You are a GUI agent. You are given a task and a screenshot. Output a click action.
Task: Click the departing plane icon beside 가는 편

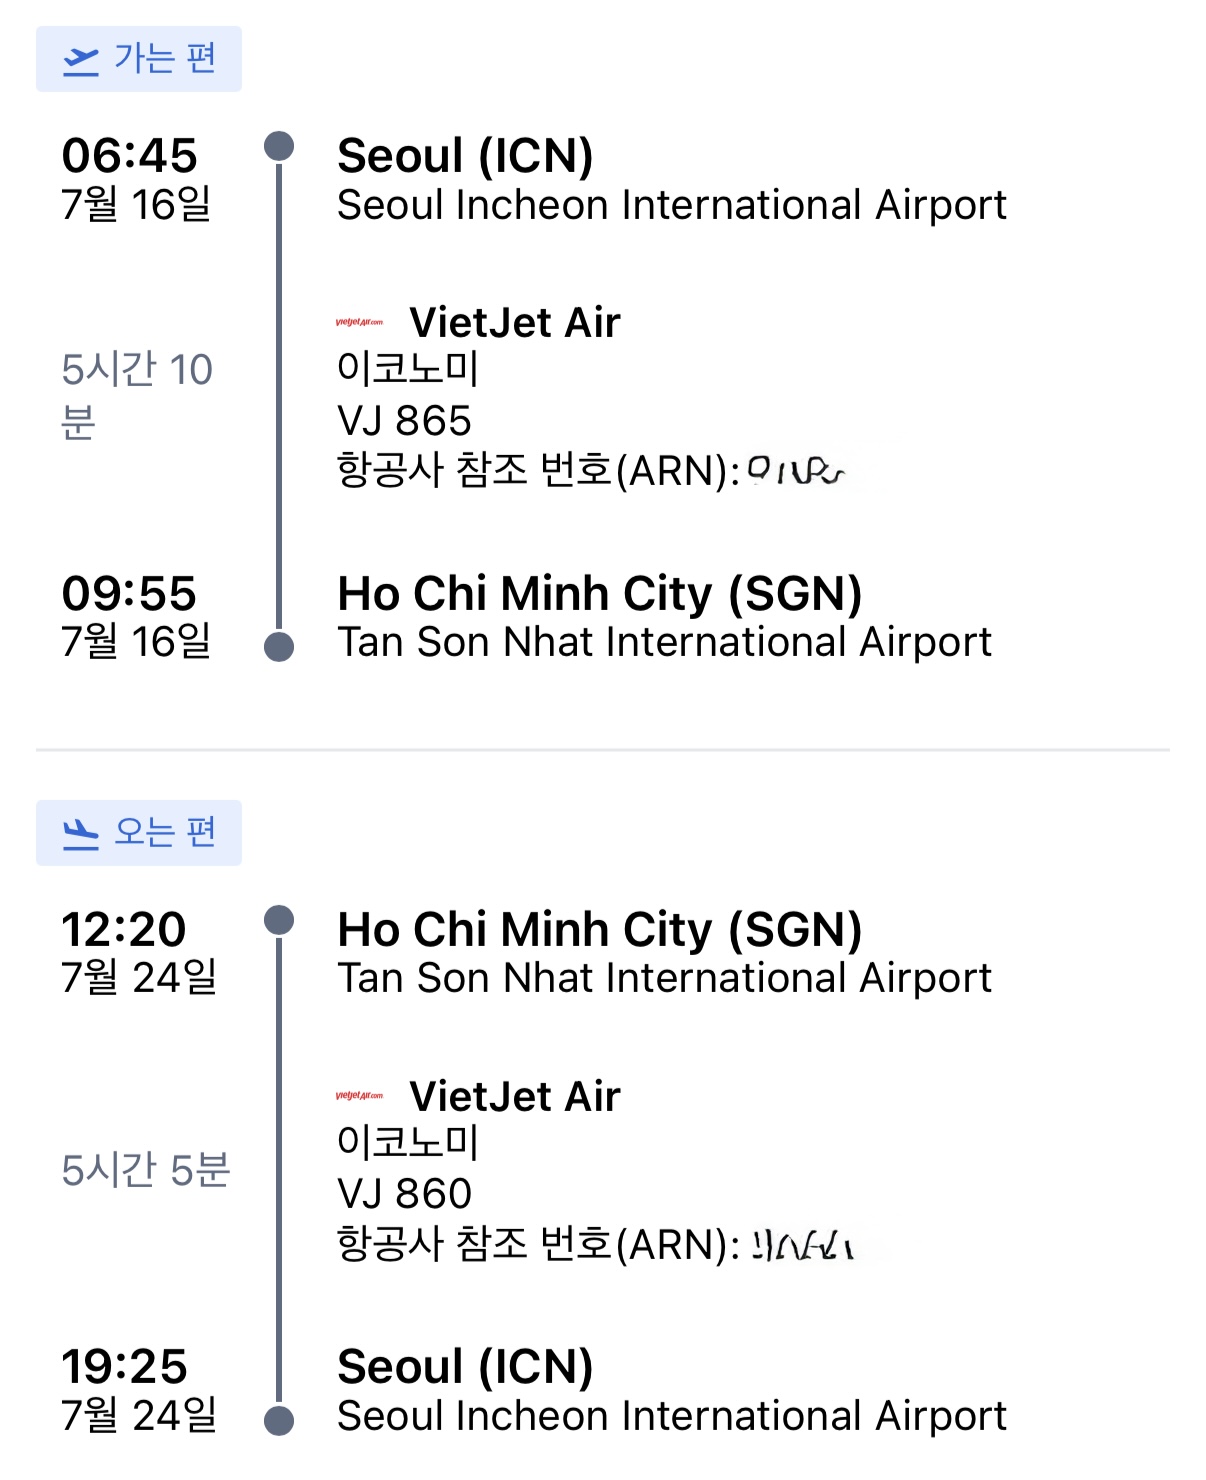(81, 60)
